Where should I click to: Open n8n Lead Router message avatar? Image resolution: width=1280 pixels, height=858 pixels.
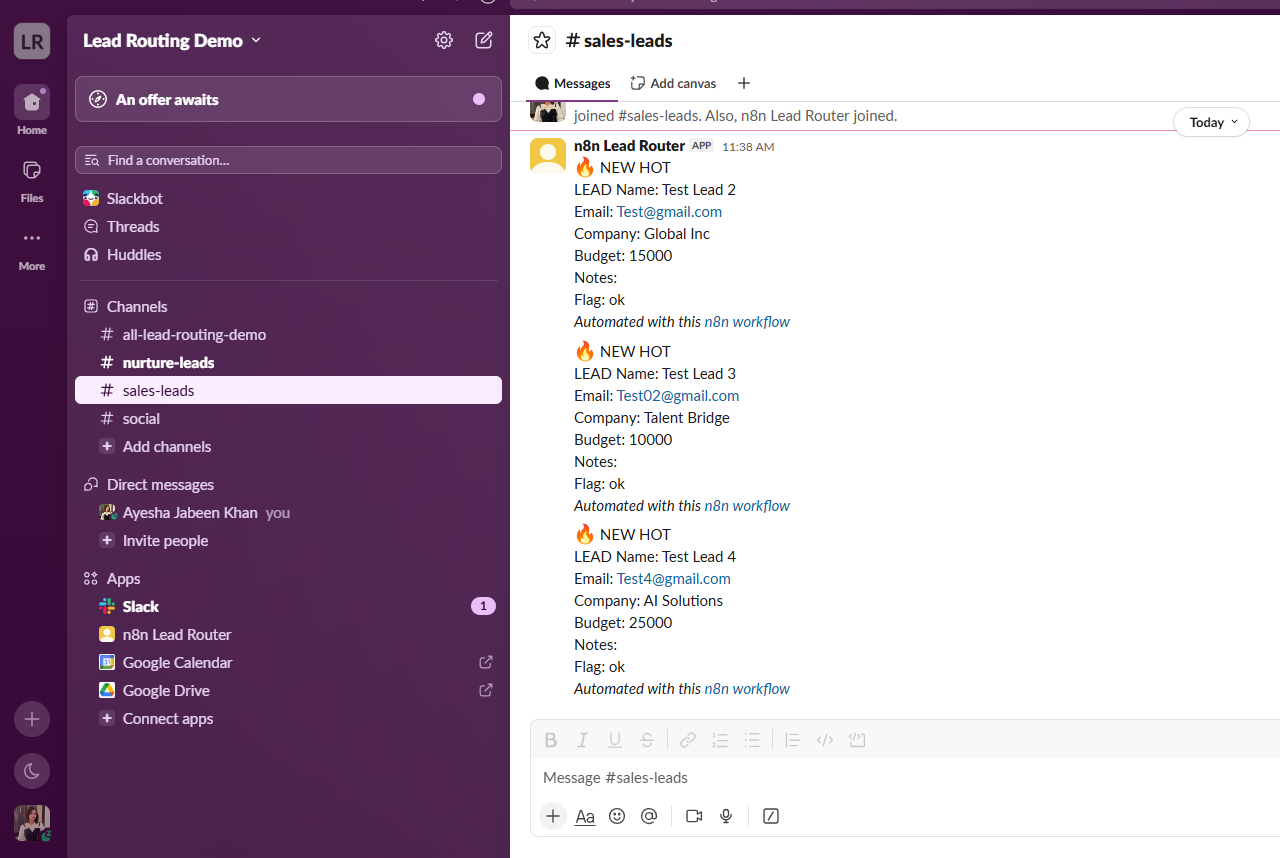click(x=548, y=156)
